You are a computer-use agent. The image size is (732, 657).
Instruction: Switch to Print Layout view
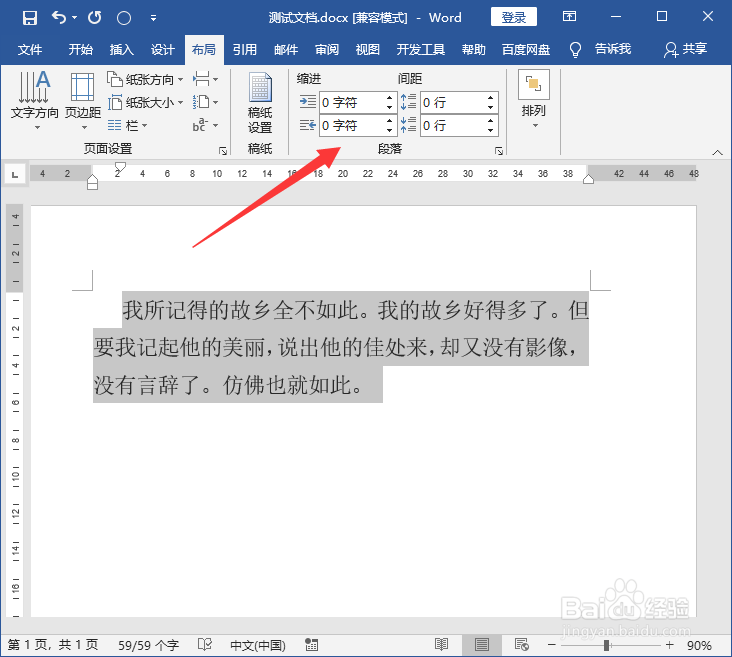(x=482, y=645)
